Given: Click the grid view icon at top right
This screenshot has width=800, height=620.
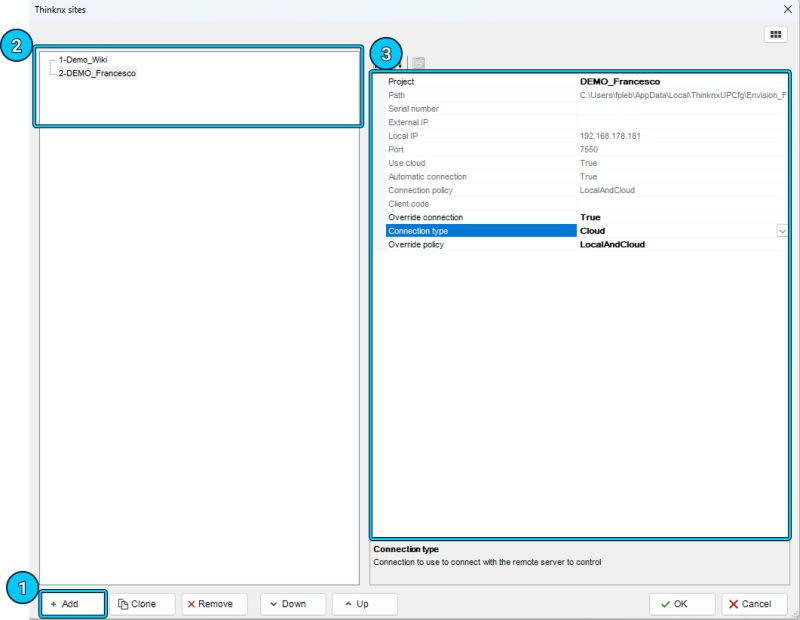Looking at the screenshot, I should point(776,34).
